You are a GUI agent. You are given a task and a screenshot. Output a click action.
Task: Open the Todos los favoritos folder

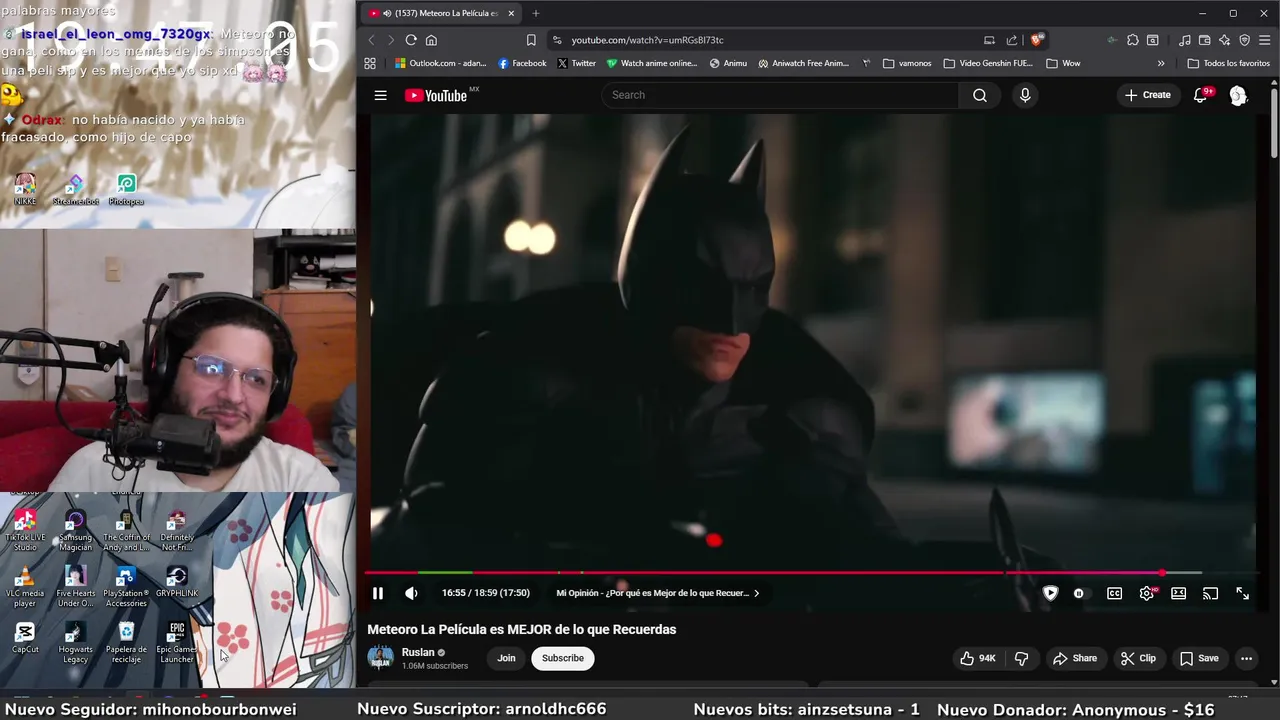[1228, 63]
